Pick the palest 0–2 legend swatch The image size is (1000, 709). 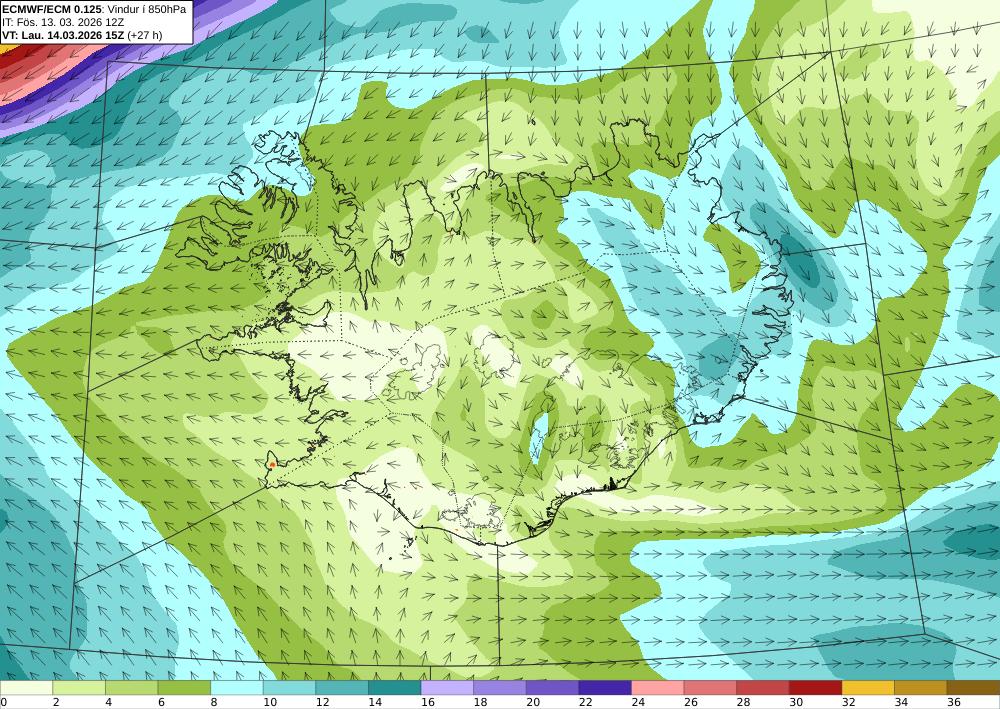tap(26, 688)
